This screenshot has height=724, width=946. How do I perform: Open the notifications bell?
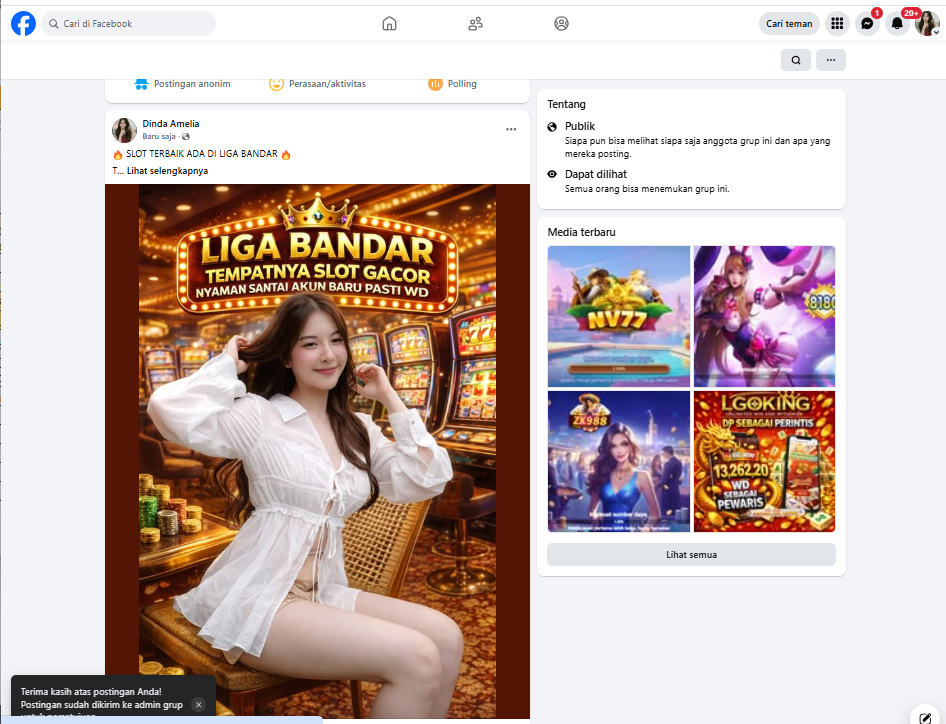click(x=897, y=24)
